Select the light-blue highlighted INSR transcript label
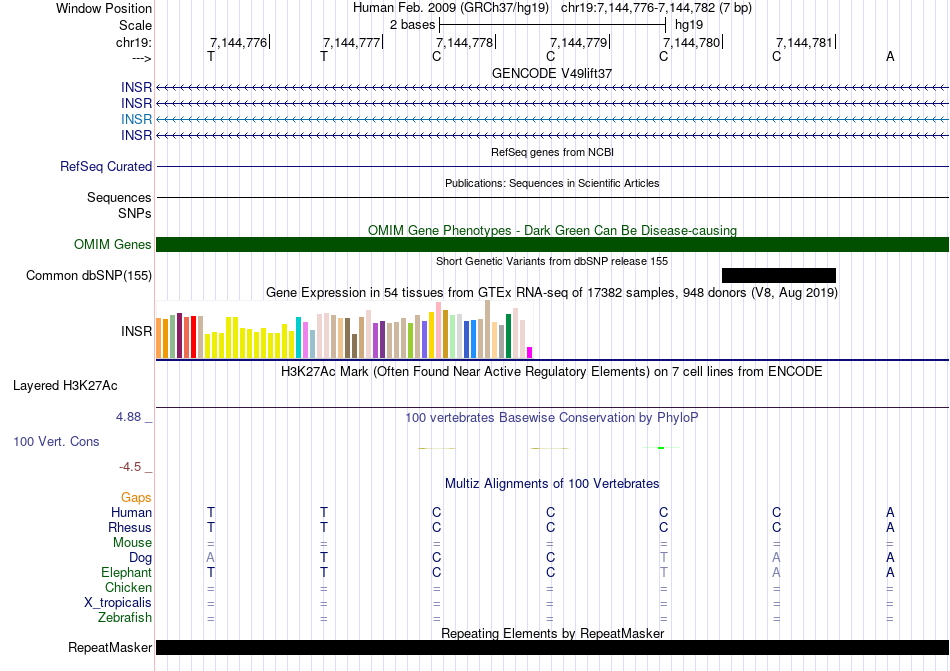Image resolution: width=950 pixels, height=671 pixels. 136,119
